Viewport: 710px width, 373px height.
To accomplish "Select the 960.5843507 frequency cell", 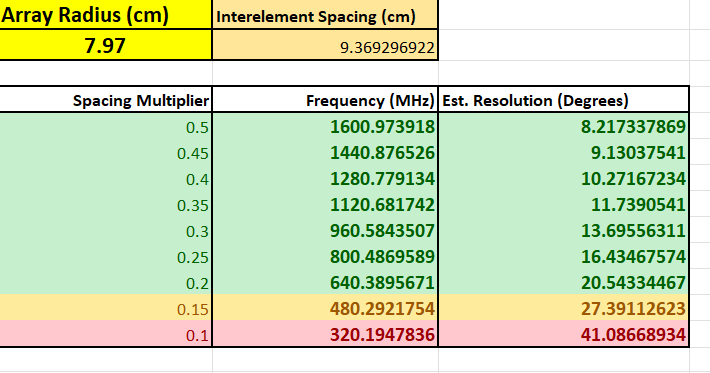I will [x=325, y=230].
